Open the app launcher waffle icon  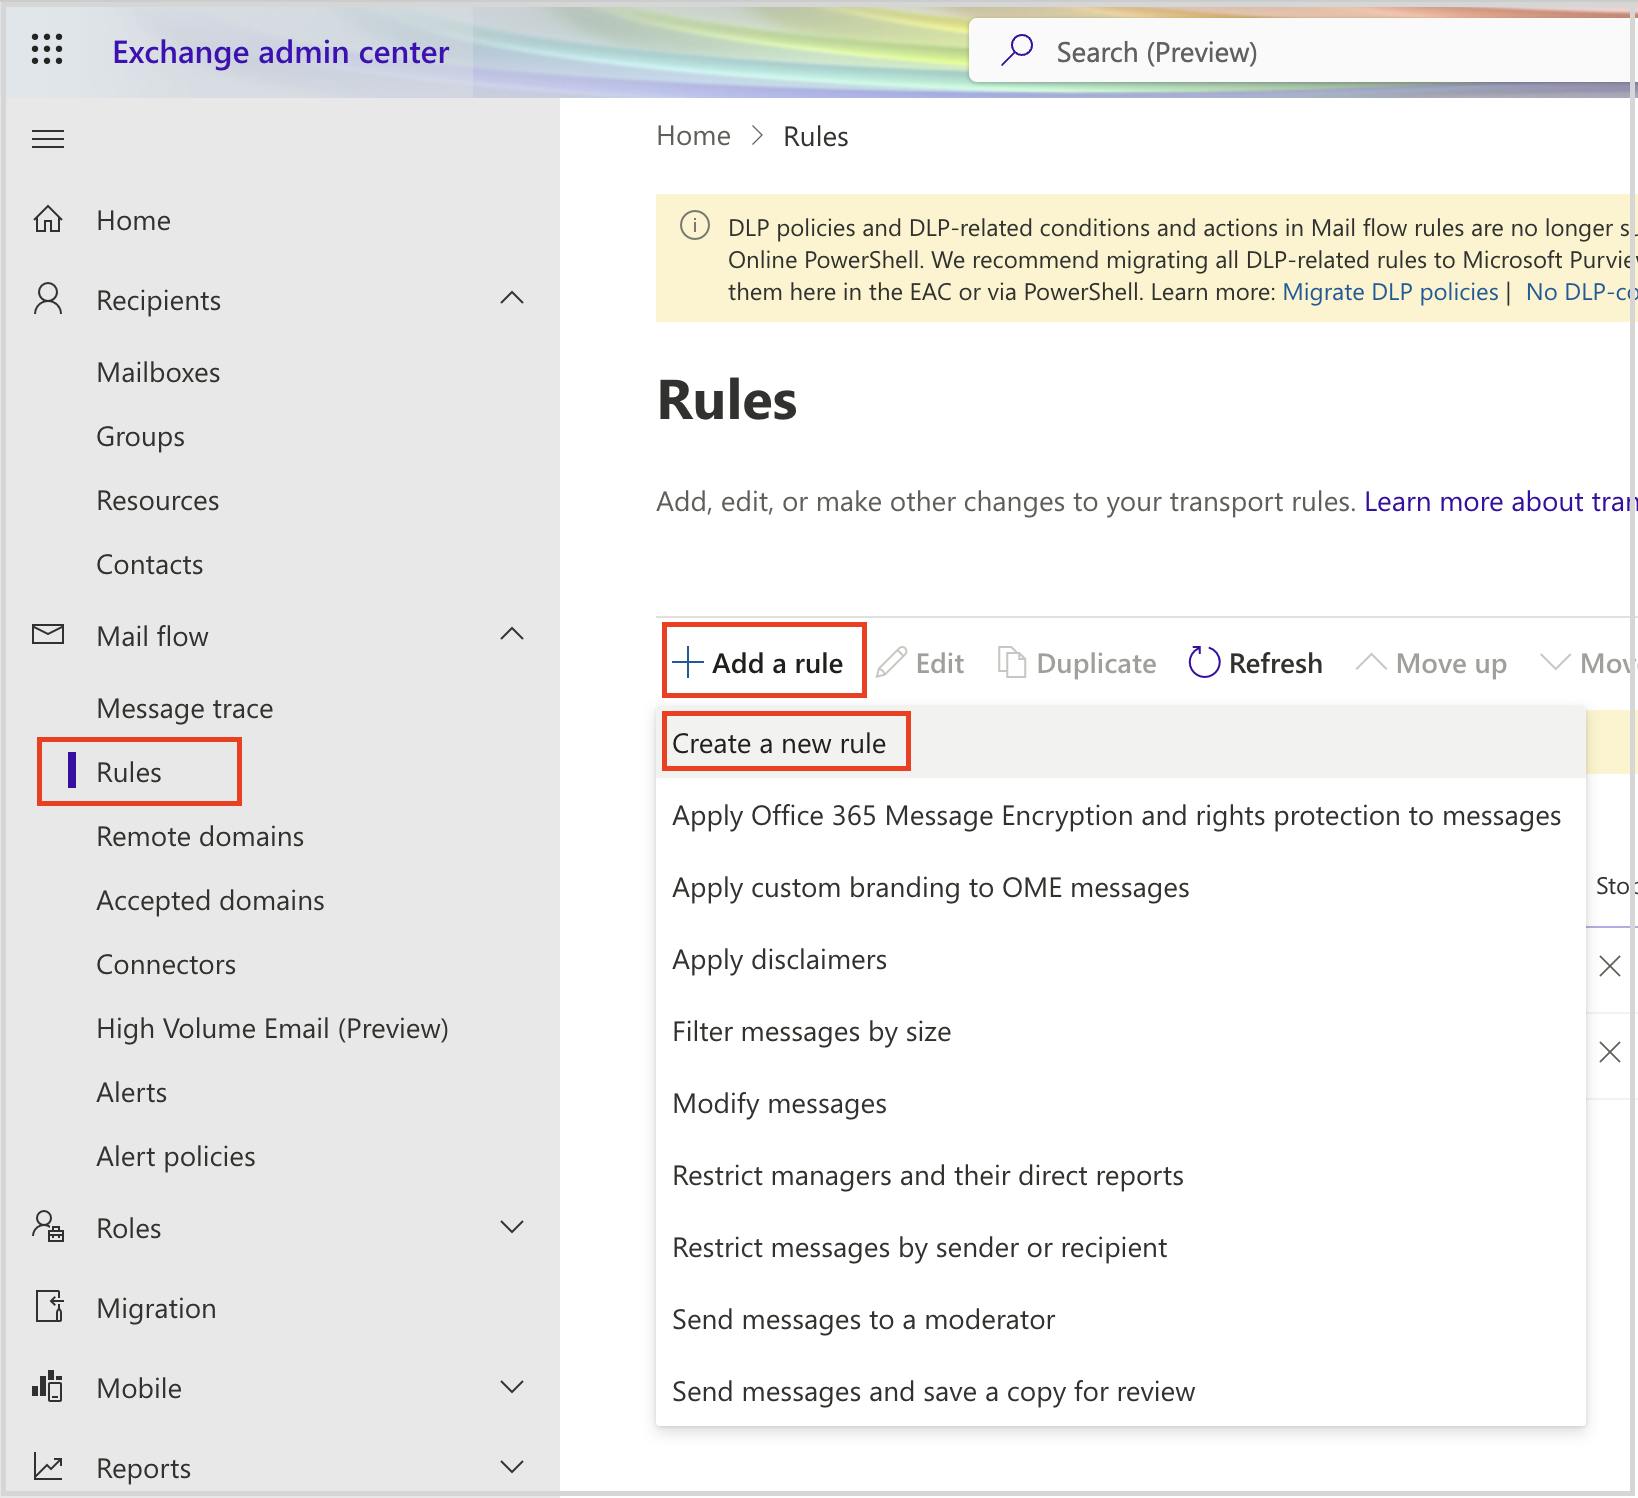(47, 49)
